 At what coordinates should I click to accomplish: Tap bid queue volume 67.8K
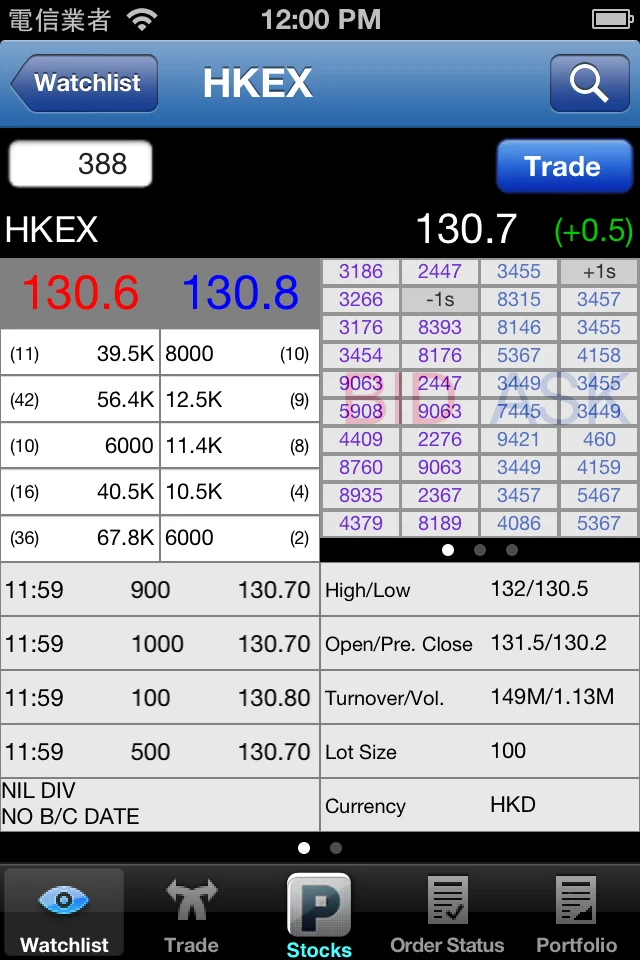125,538
